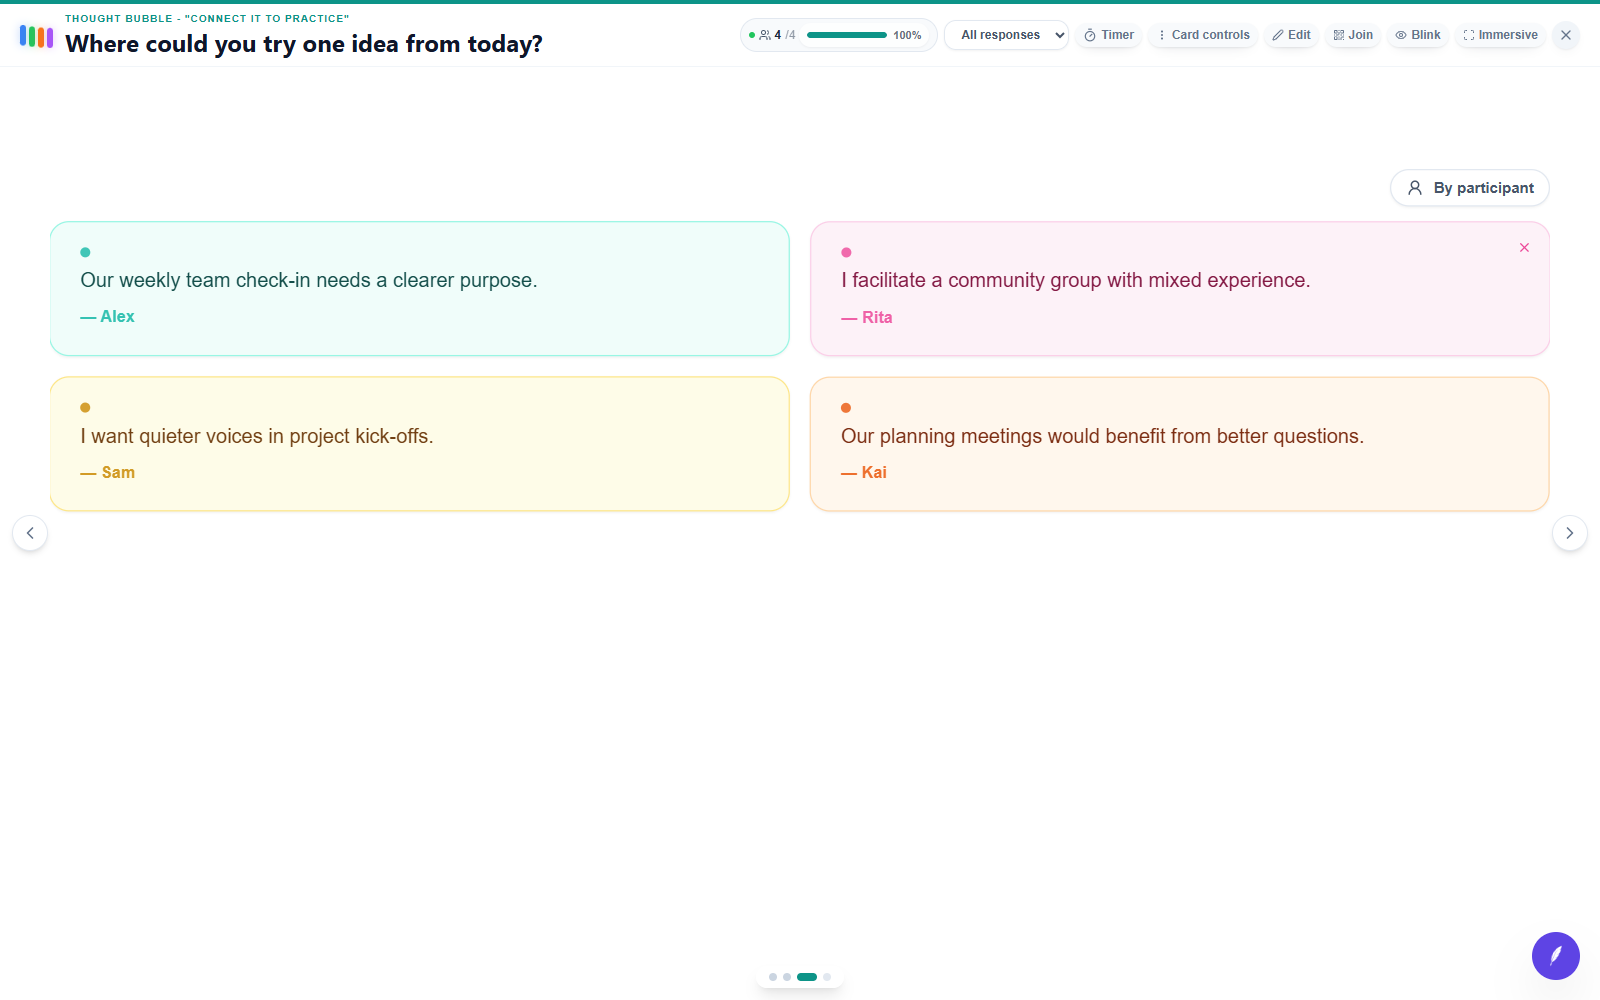This screenshot has width=1600, height=1000.
Task: Select Rita's community group response text
Action: pos(1075,280)
